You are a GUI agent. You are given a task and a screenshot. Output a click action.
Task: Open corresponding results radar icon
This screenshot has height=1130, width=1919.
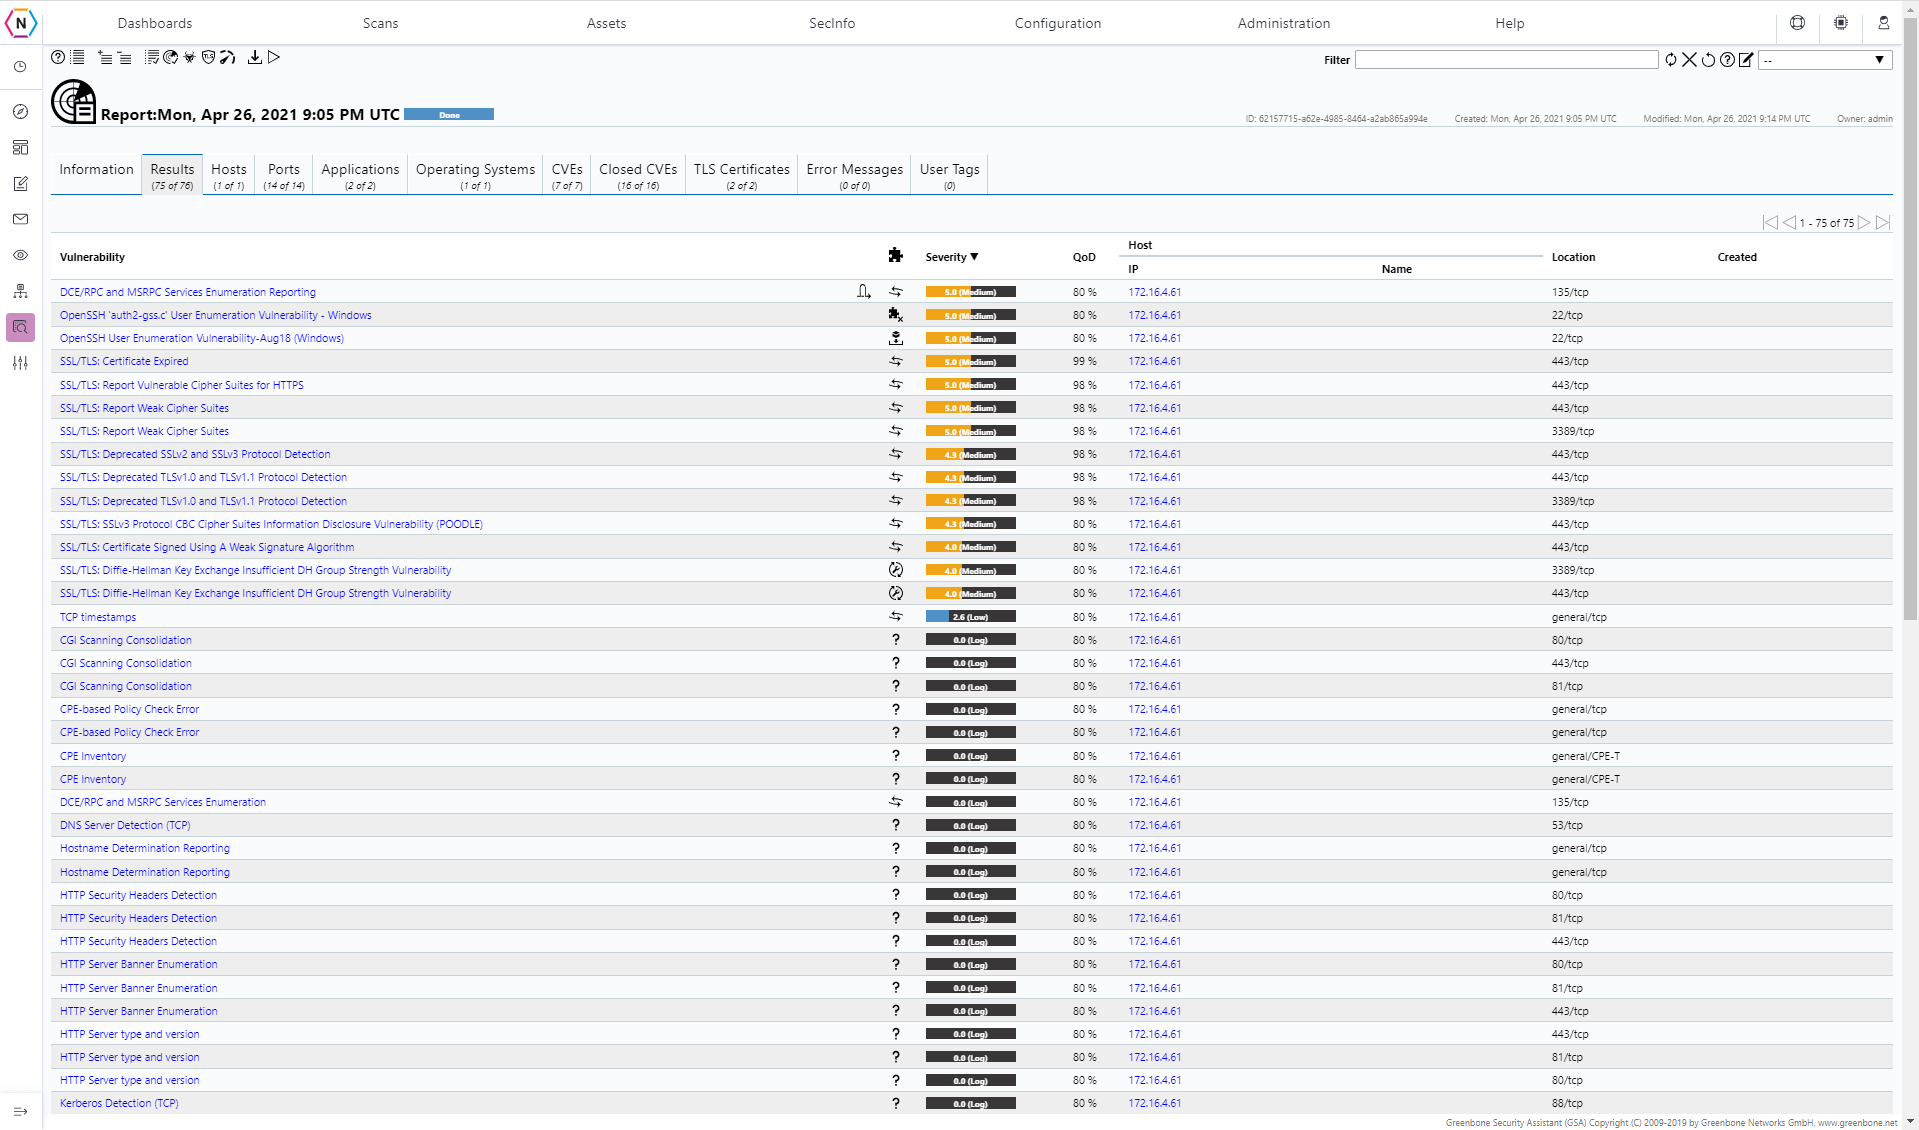click(x=171, y=58)
